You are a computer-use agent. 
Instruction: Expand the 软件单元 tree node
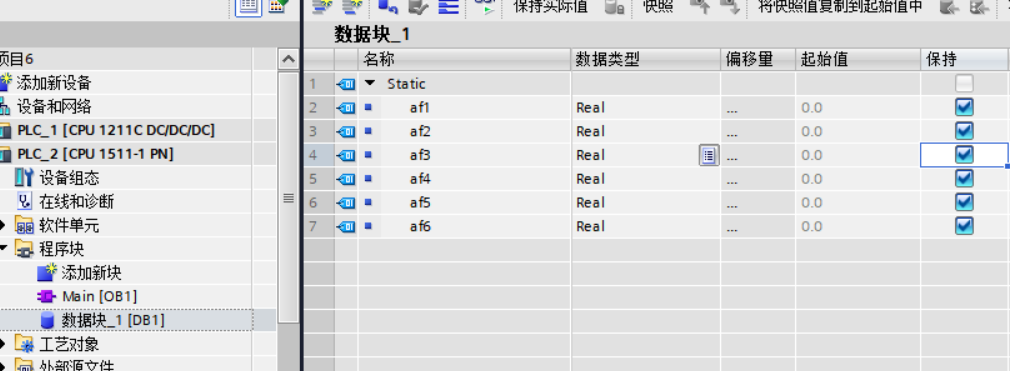(x=3, y=225)
